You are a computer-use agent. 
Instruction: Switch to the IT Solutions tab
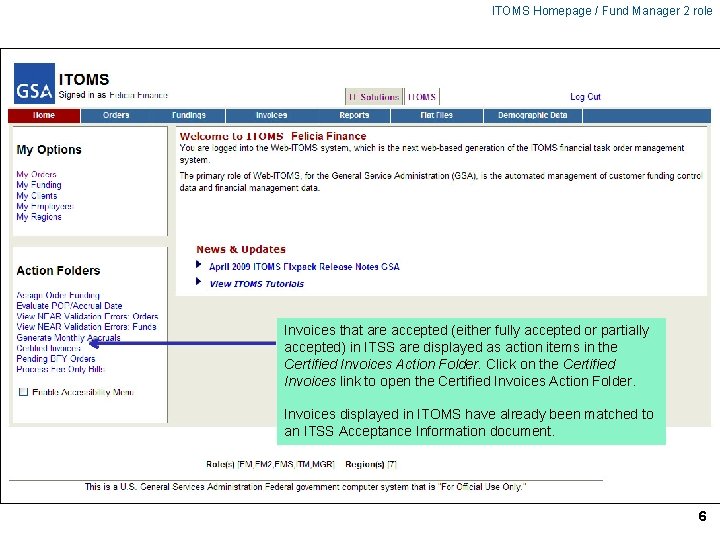(x=374, y=97)
